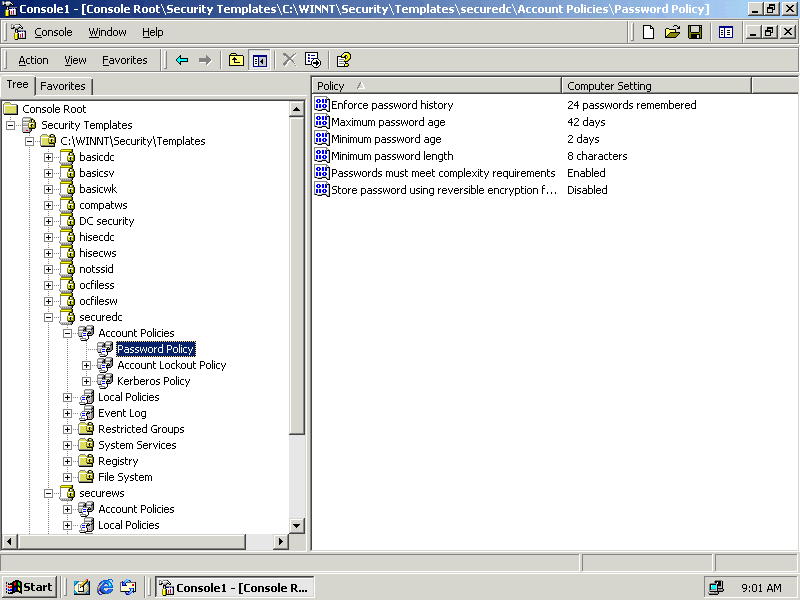
Task: Click the Back arrow toolbar icon
Action: tap(181, 60)
